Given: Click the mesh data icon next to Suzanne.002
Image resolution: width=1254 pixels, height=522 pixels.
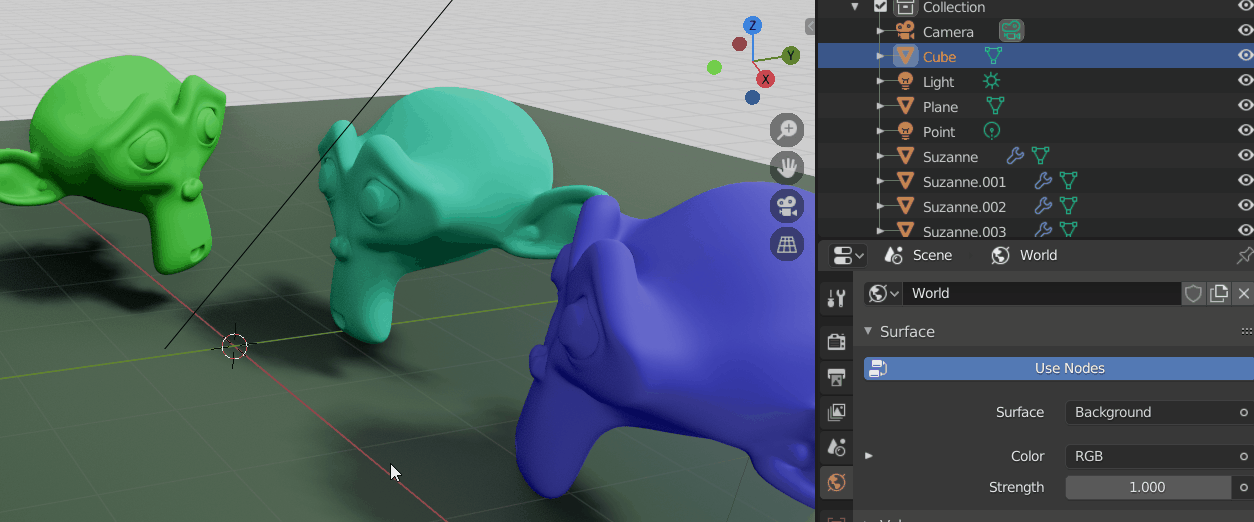Looking at the screenshot, I should (1068, 206).
